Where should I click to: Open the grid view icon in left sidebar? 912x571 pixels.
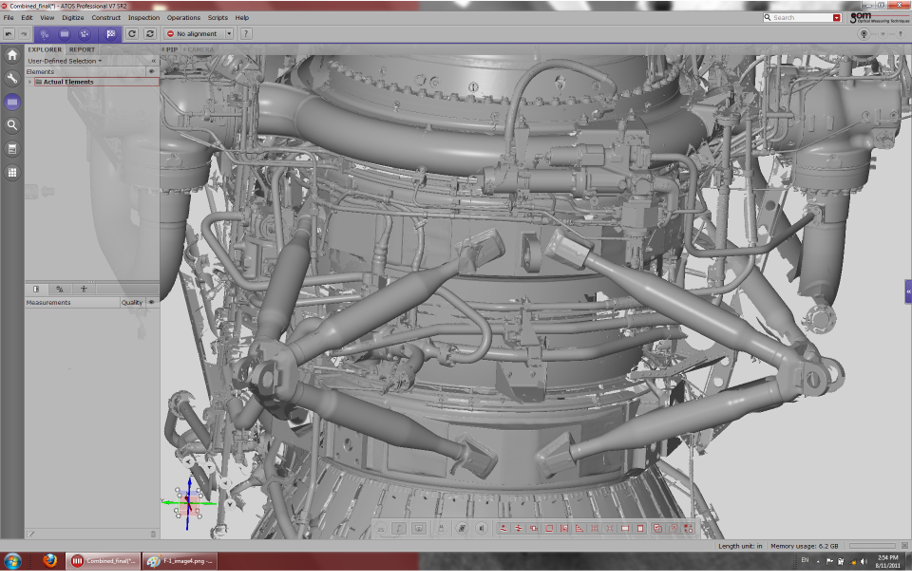pos(12,172)
